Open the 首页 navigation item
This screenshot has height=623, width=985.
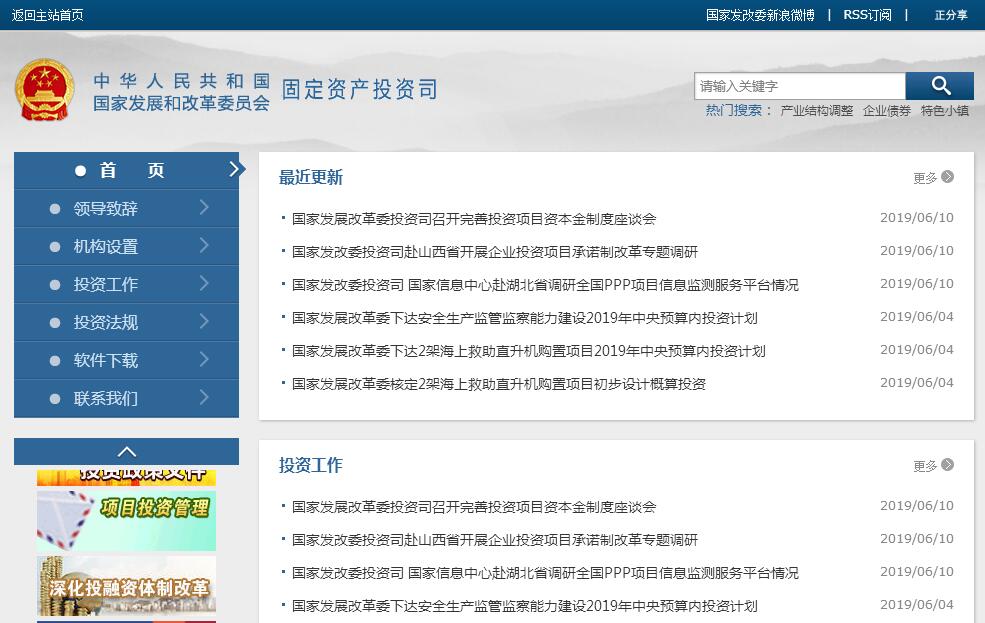126,171
